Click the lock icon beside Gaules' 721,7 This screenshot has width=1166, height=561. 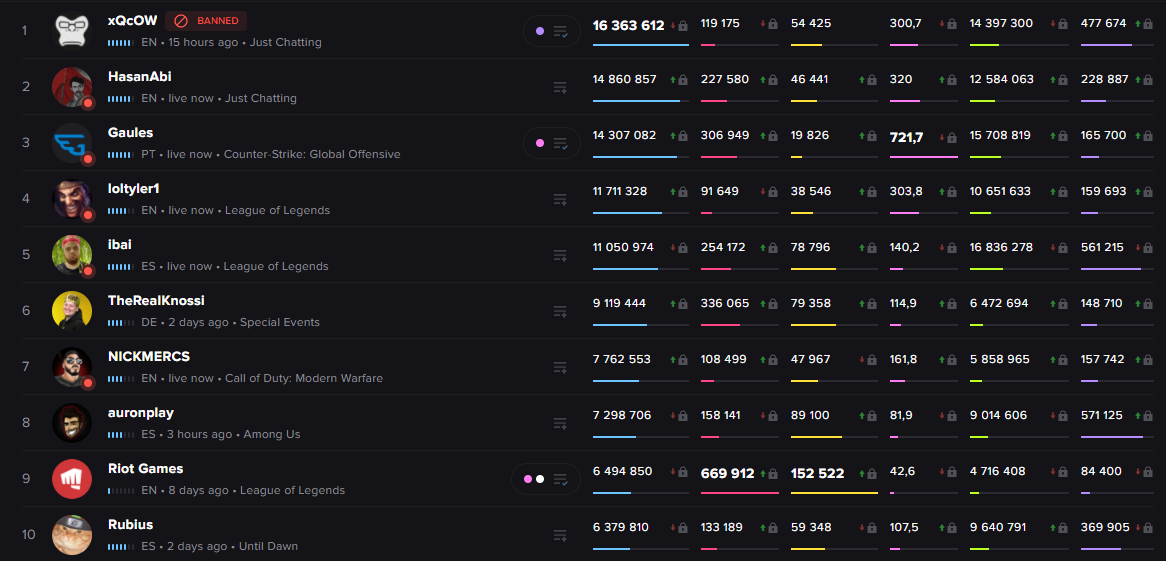point(953,137)
